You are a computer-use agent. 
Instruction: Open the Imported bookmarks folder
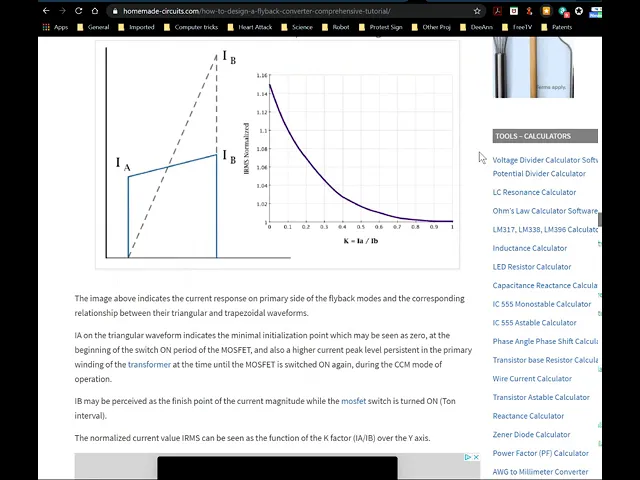point(136,27)
